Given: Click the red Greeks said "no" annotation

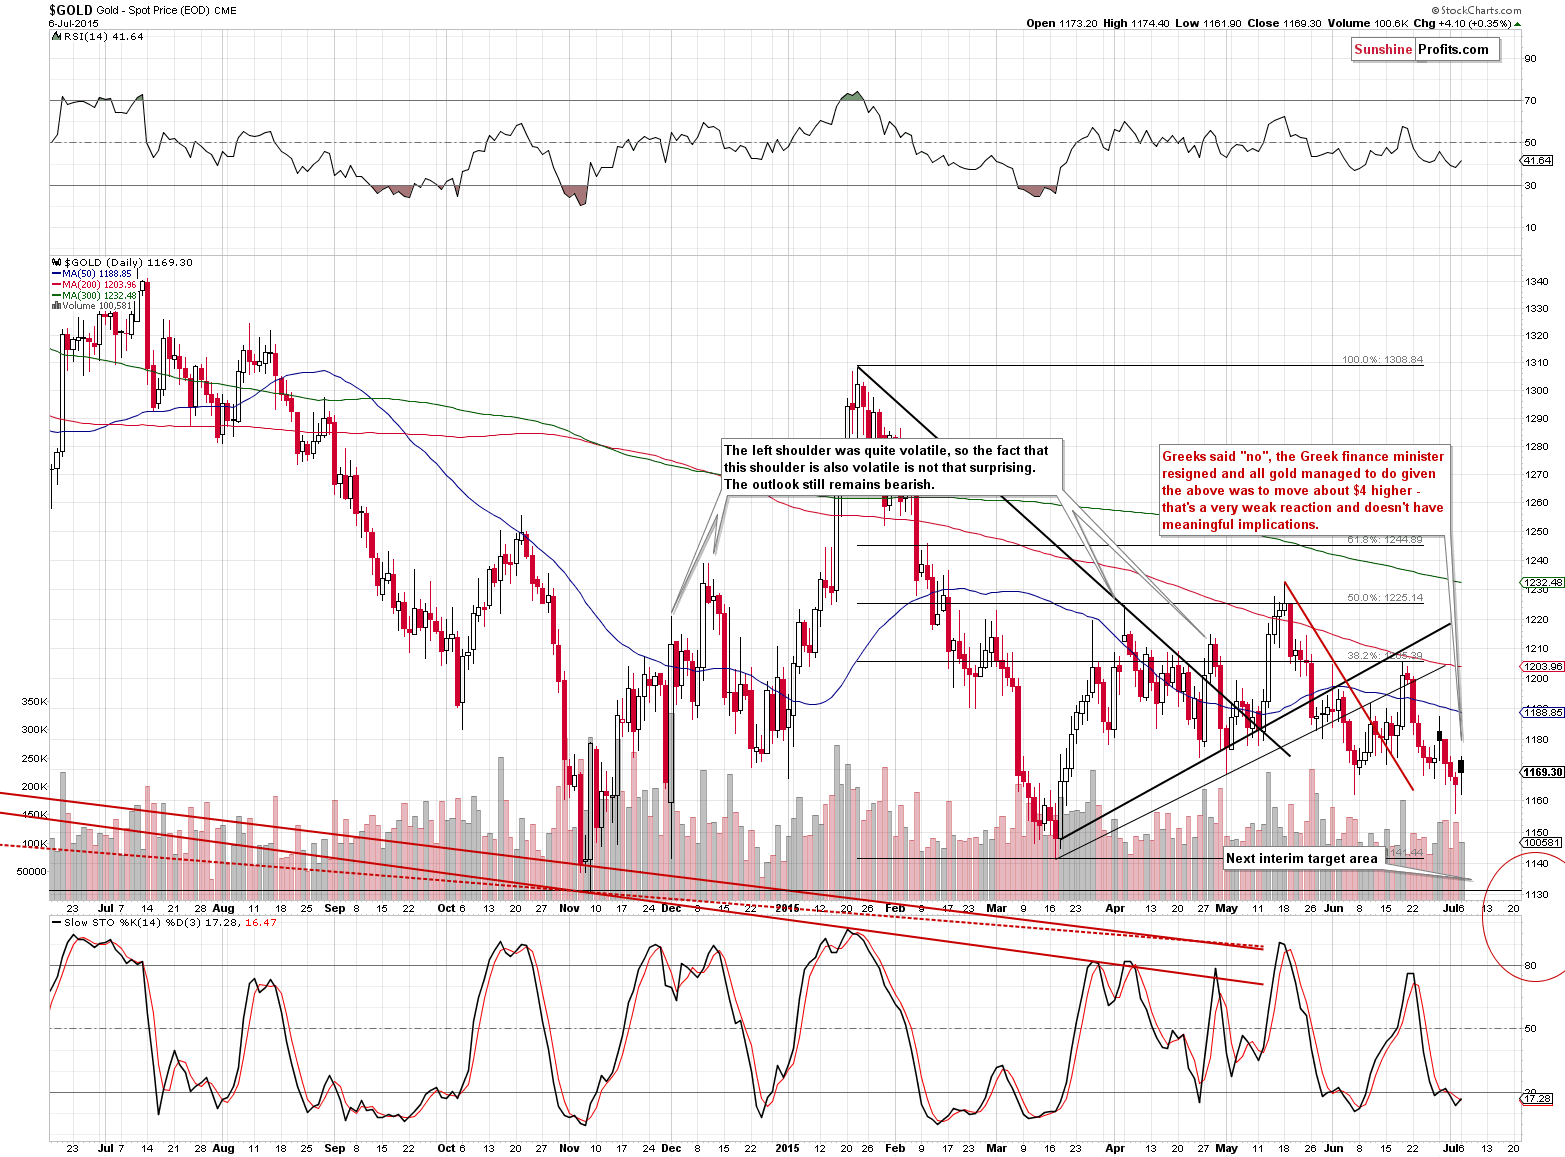Looking at the screenshot, I should click(x=1303, y=490).
